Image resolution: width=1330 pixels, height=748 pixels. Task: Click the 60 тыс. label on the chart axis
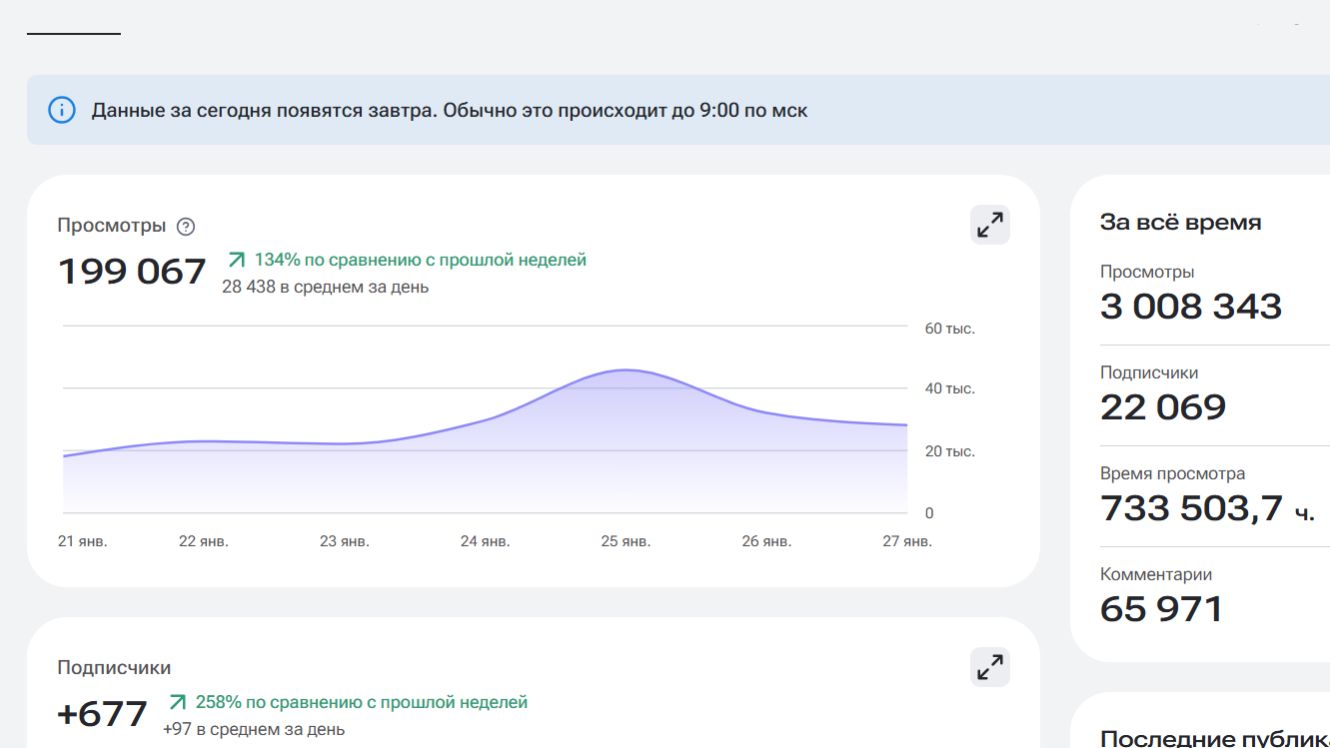(949, 329)
